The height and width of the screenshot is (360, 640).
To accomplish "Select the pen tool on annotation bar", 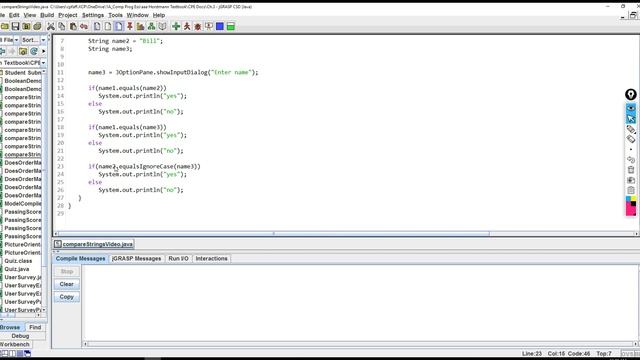I will point(631,129).
